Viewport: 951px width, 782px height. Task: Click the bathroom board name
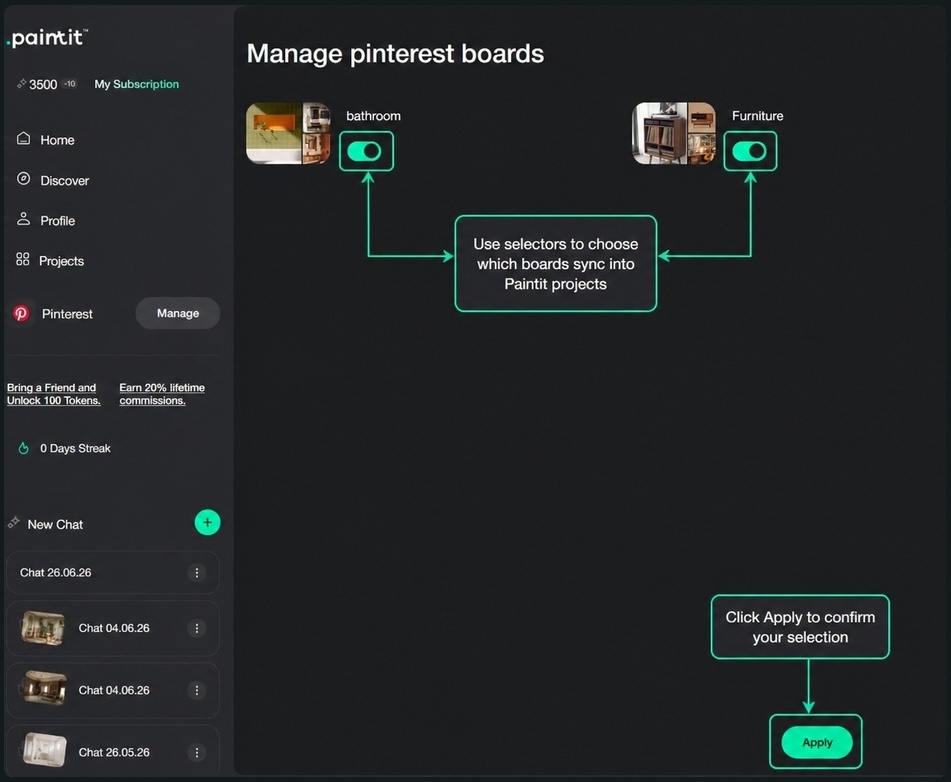pyautogui.click(x=373, y=116)
